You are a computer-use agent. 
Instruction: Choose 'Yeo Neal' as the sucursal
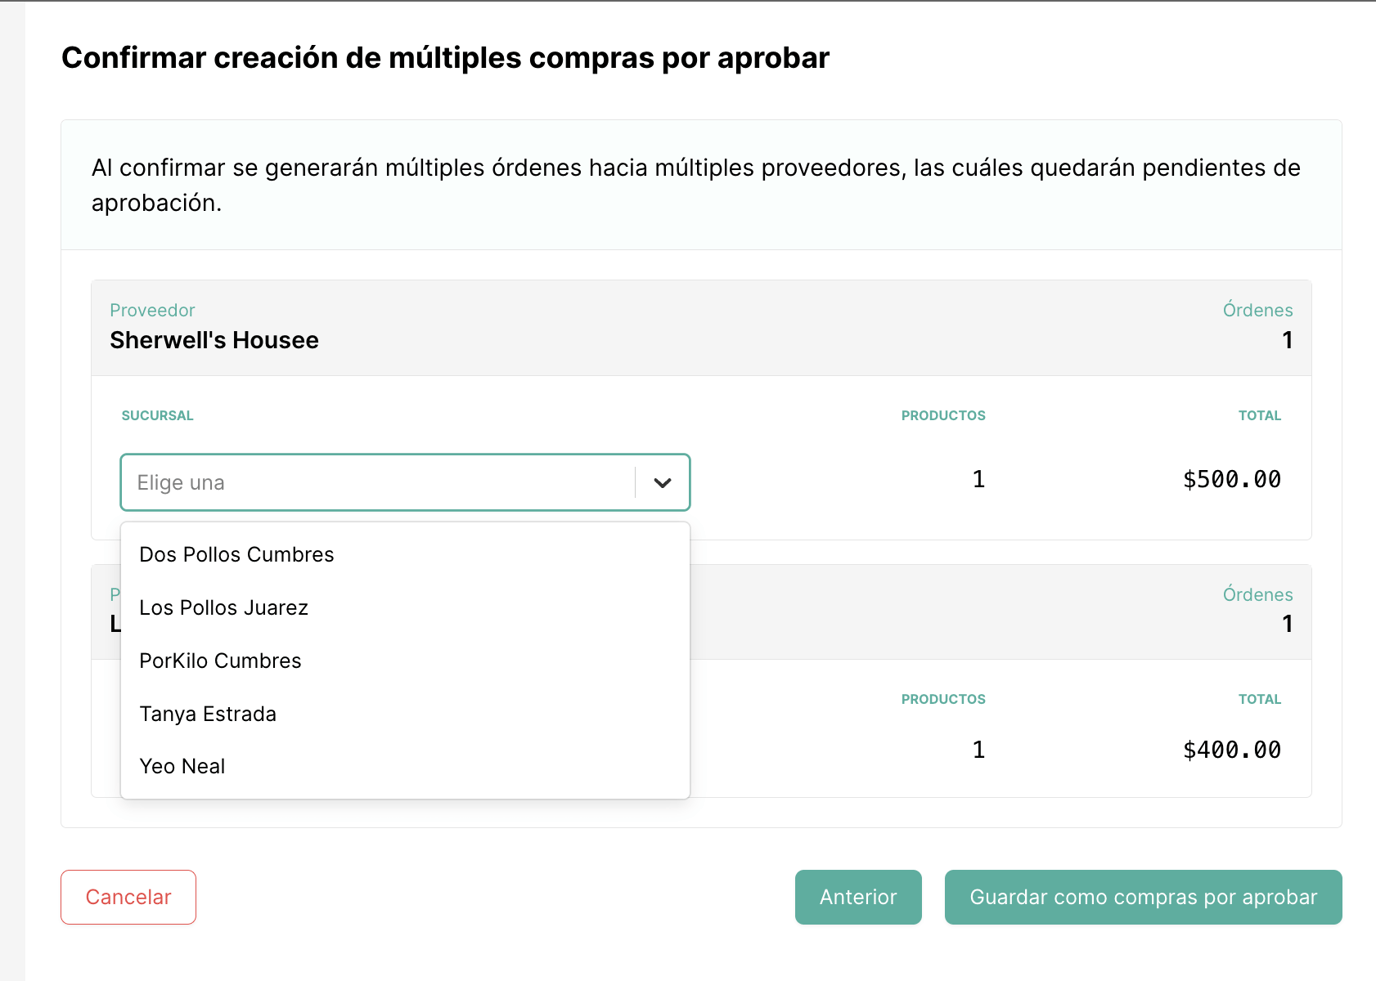click(182, 767)
